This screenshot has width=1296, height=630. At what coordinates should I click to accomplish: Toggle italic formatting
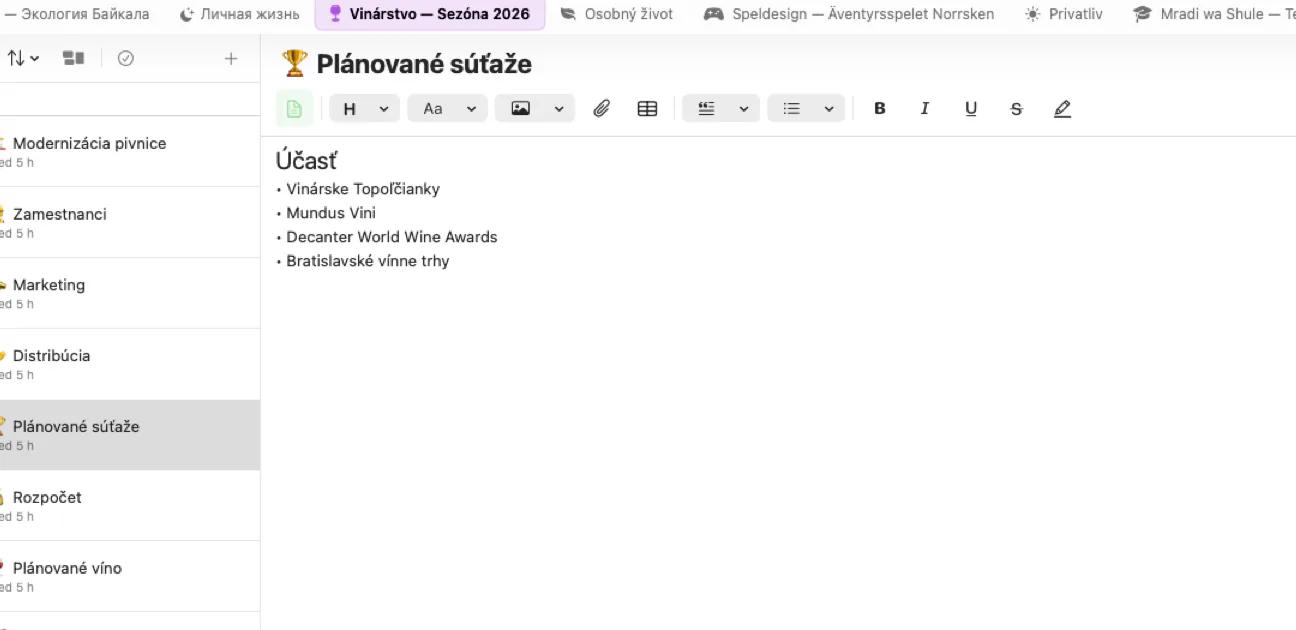[925, 109]
